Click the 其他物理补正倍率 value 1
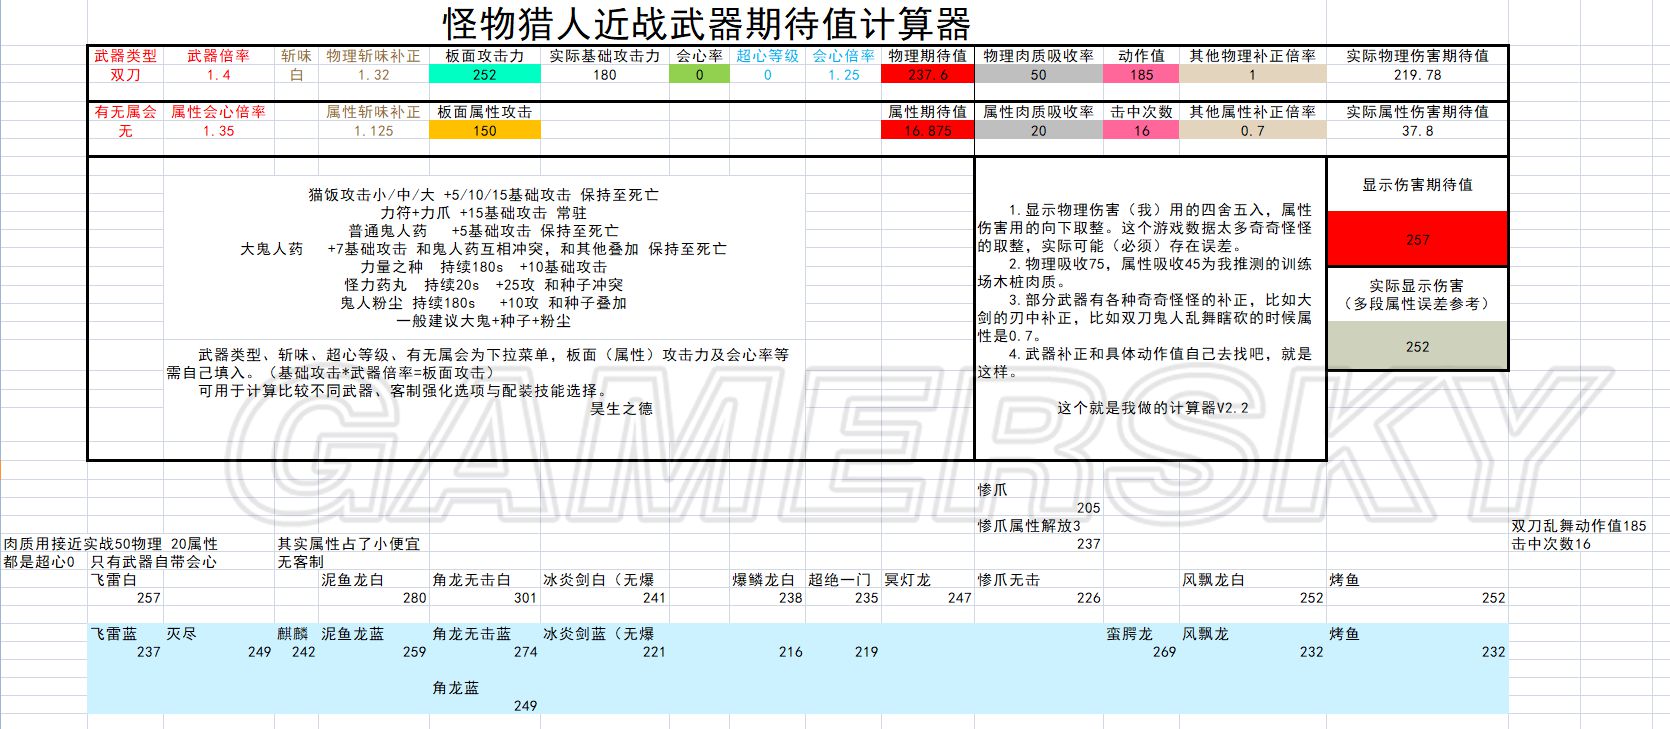1670x729 pixels. tap(1253, 75)
